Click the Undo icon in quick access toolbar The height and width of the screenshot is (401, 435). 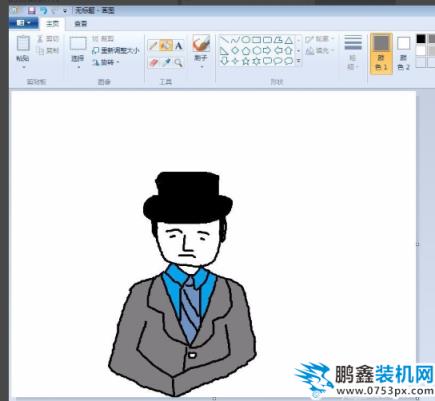44,11
